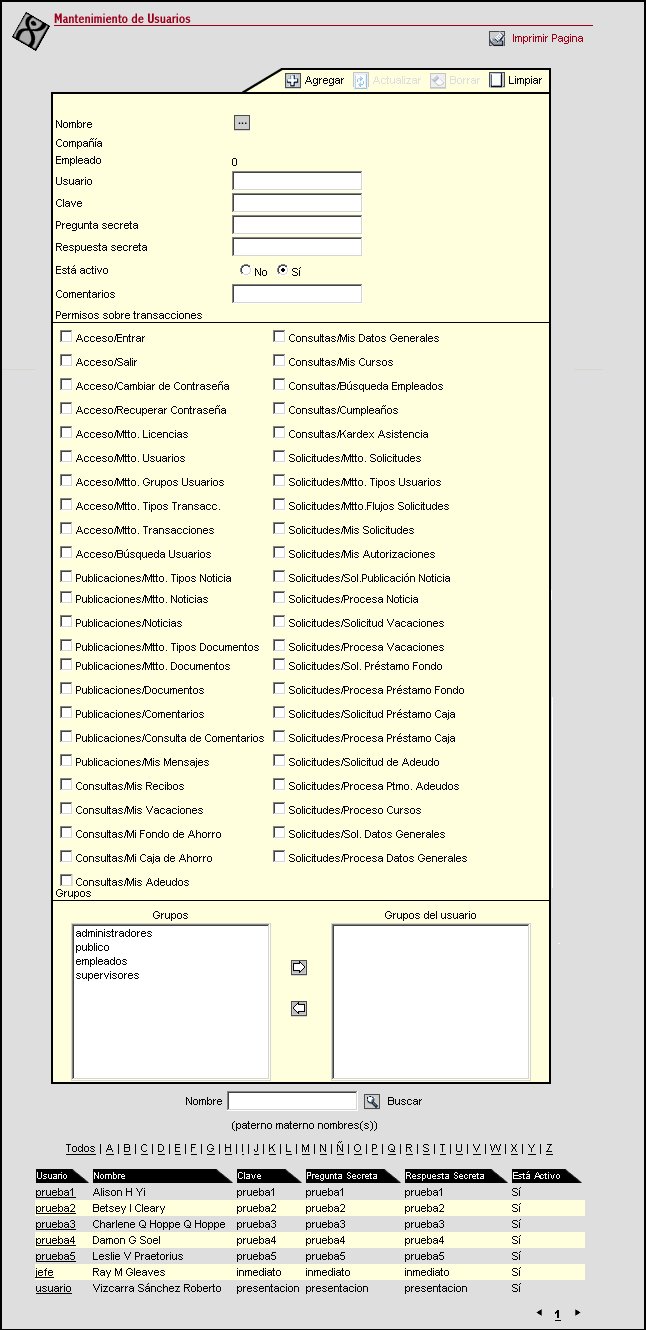Show all users with Todos link
Viewport: 646px width, 1330px height.
(x=81, y=1149)
